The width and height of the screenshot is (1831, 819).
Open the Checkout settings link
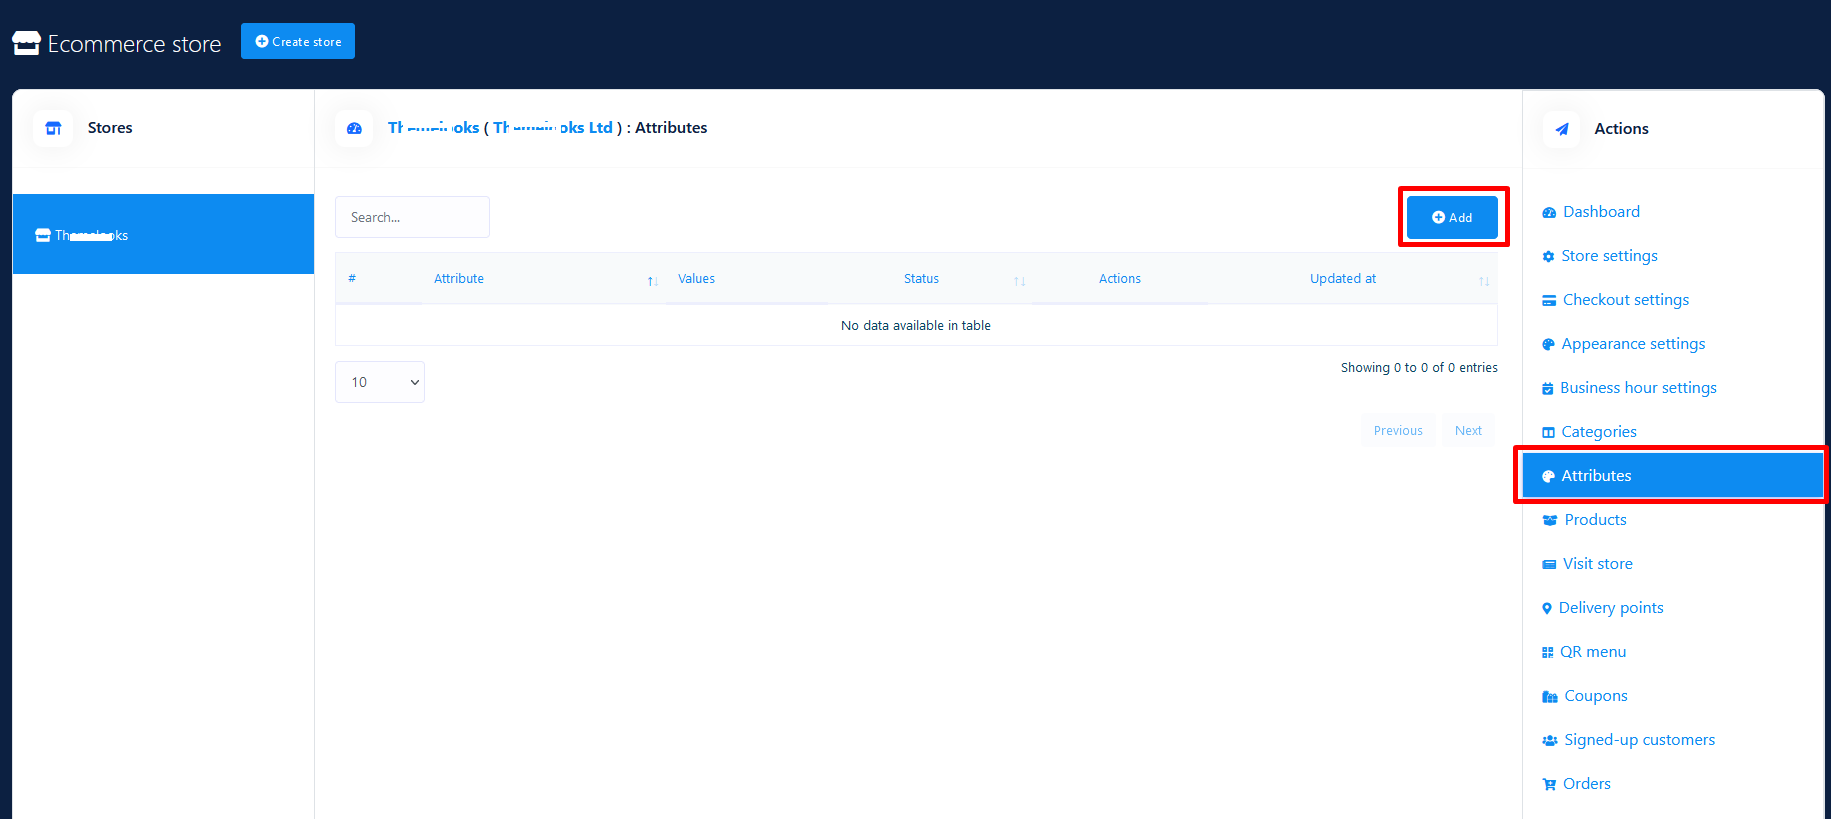click(1625, 300)
